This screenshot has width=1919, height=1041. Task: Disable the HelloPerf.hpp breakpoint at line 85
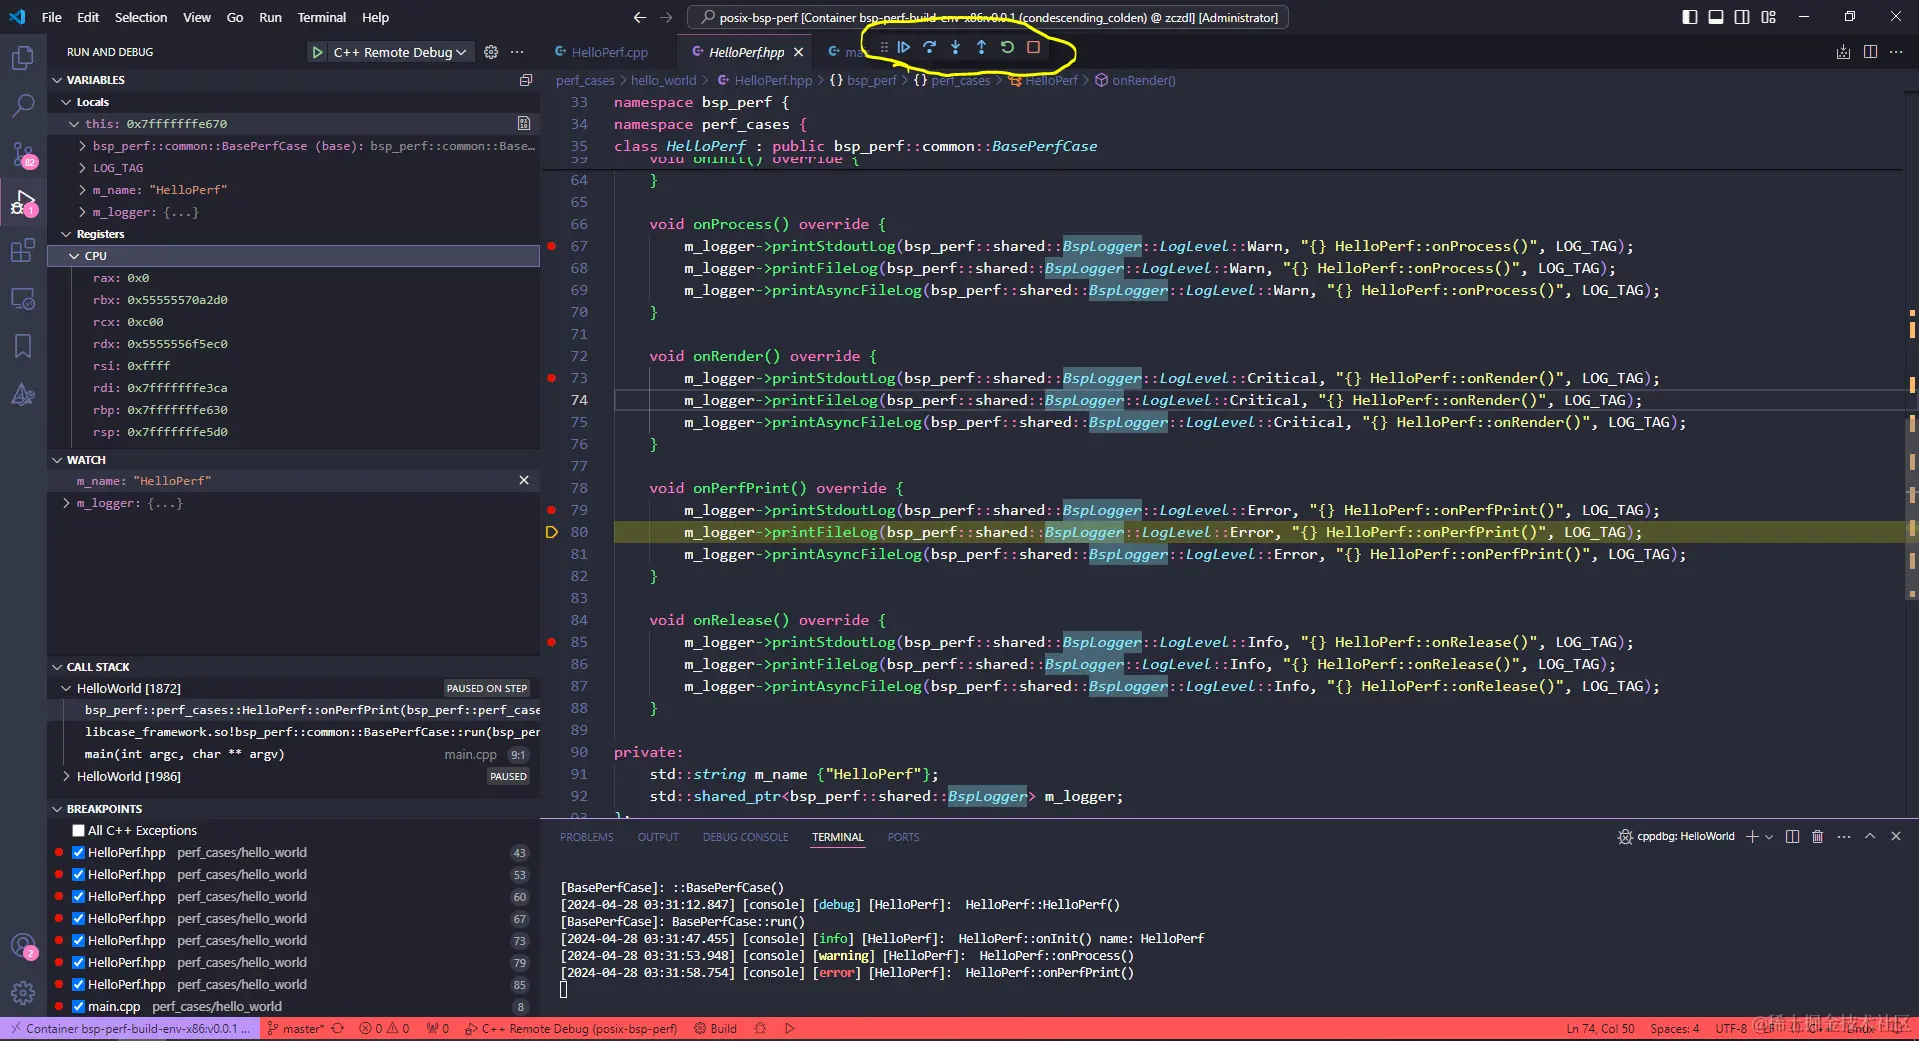click(78, 984)
